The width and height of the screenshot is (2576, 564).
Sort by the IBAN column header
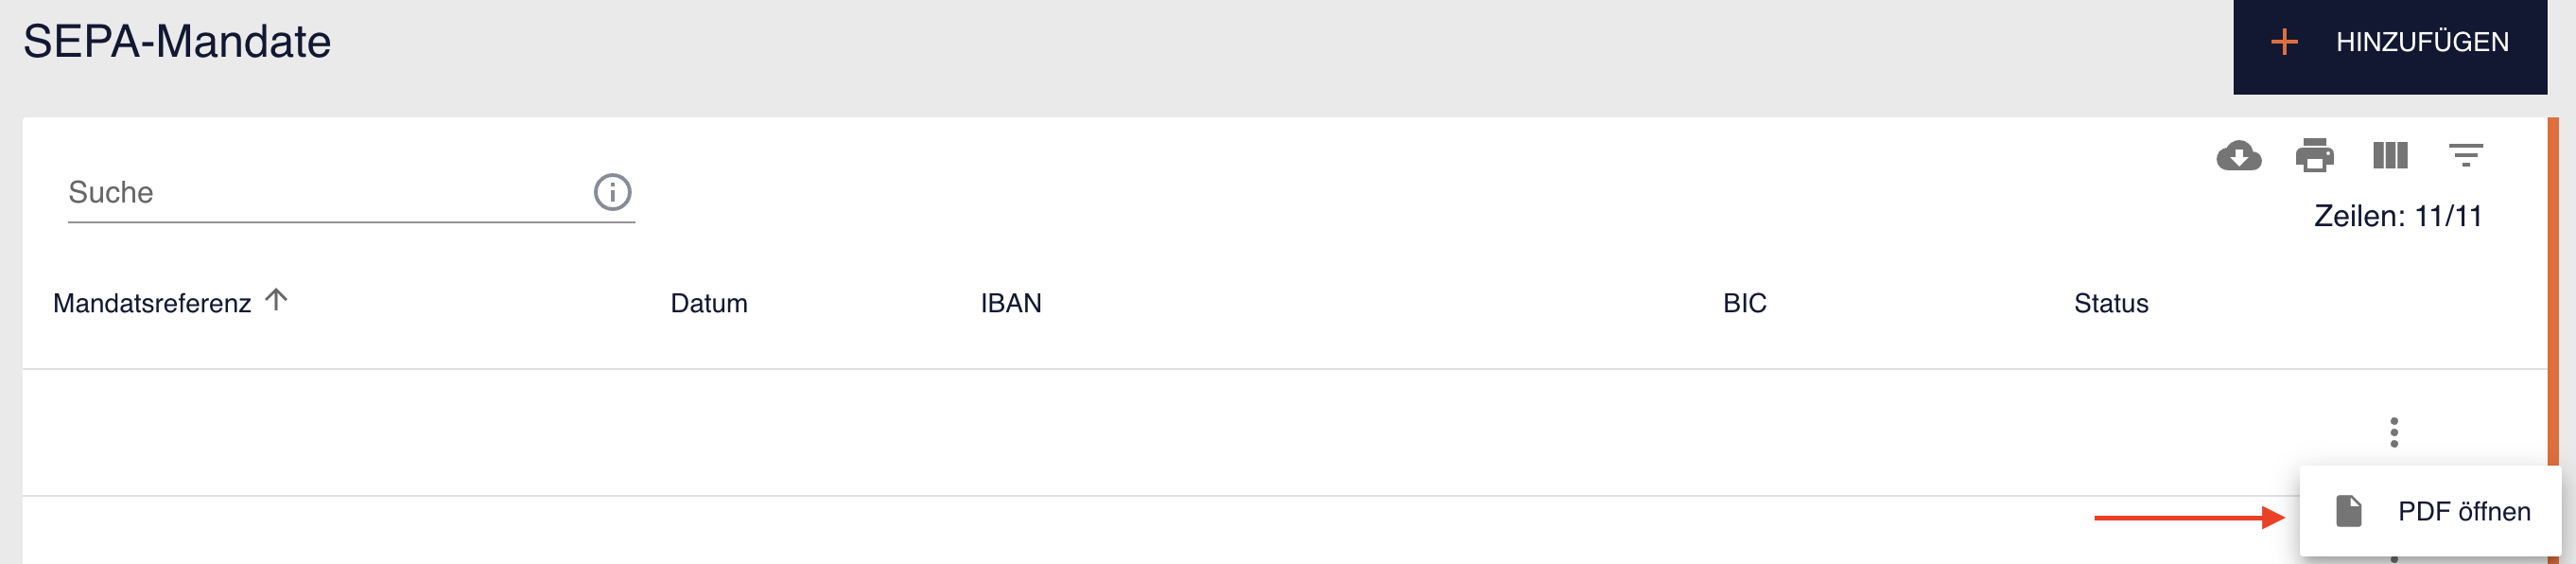coord(1010,304)
